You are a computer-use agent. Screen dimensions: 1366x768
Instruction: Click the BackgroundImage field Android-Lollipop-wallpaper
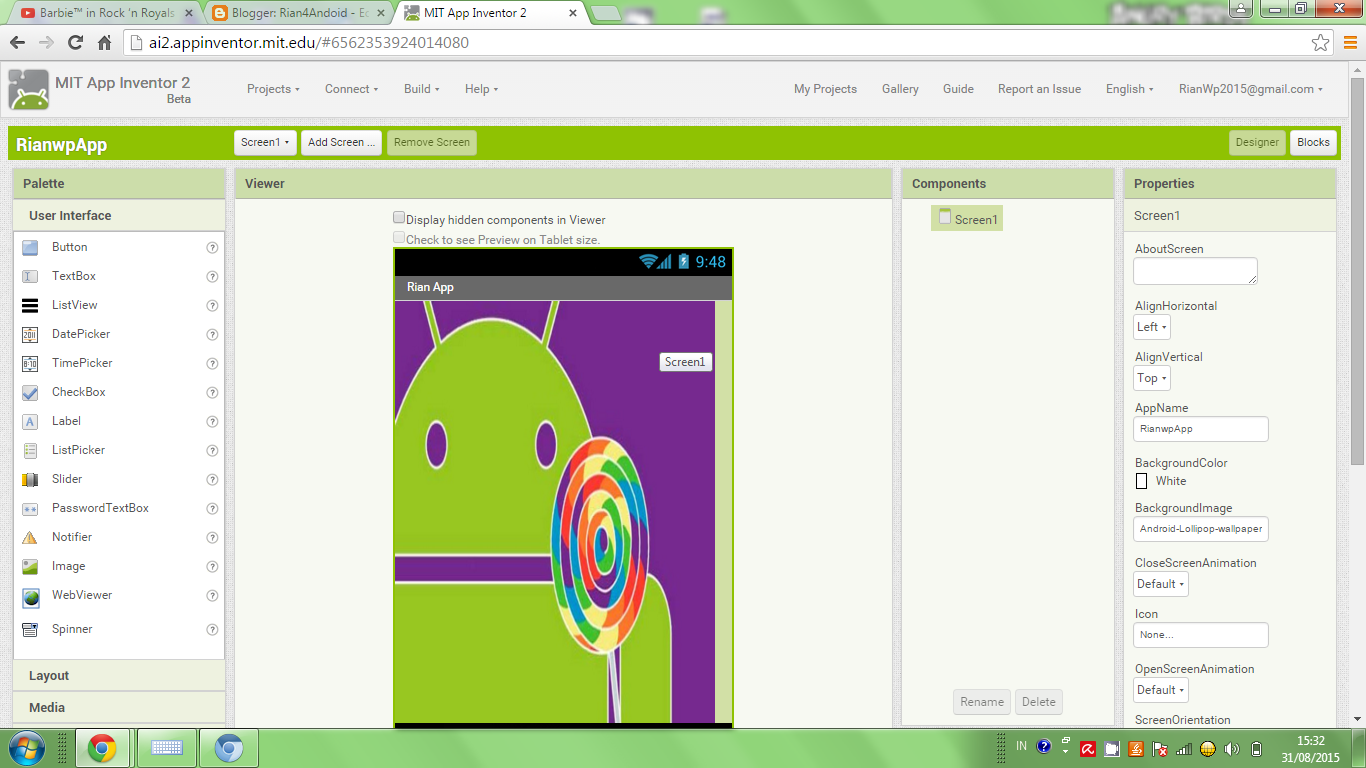coord(1201,529)
